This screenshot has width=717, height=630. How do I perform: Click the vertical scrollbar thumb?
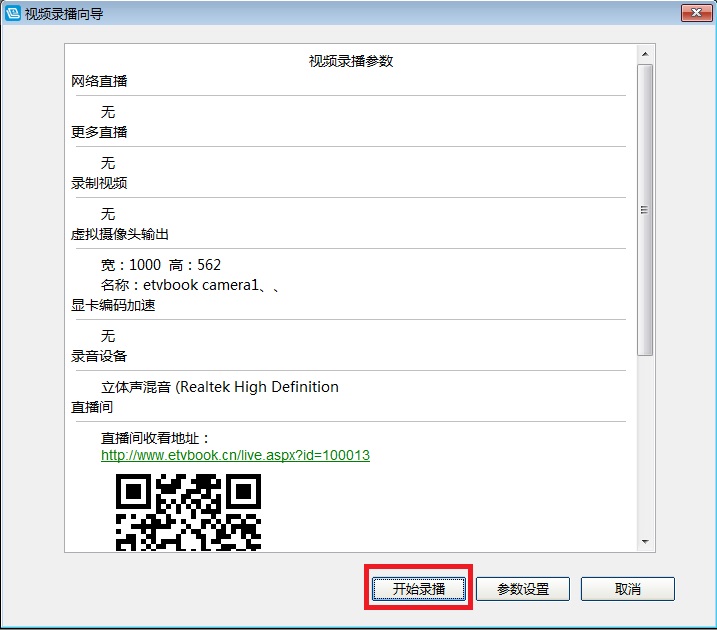[x=645, y=210]
